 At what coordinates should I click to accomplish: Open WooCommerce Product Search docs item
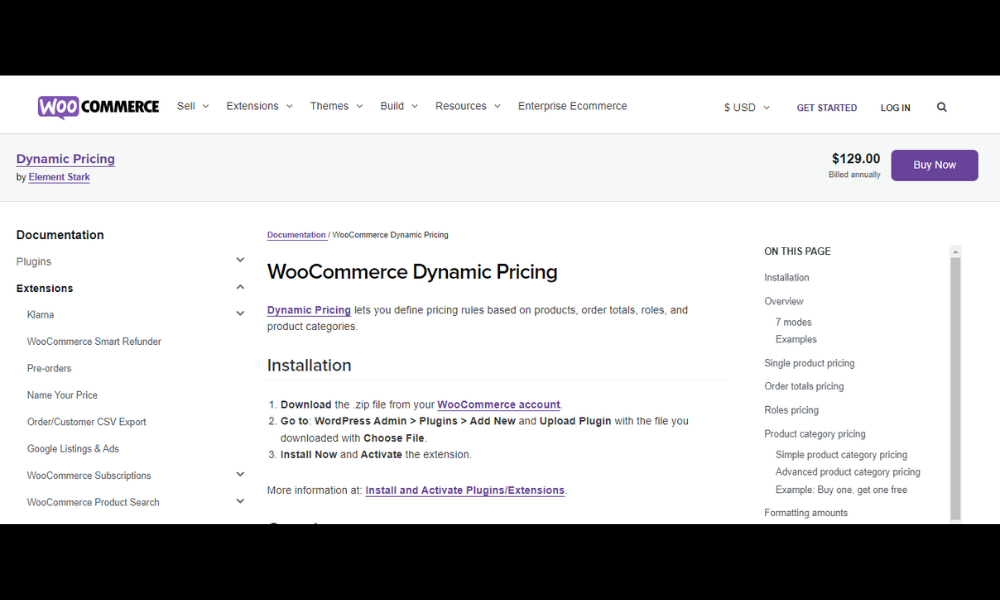tap(93, 502)
